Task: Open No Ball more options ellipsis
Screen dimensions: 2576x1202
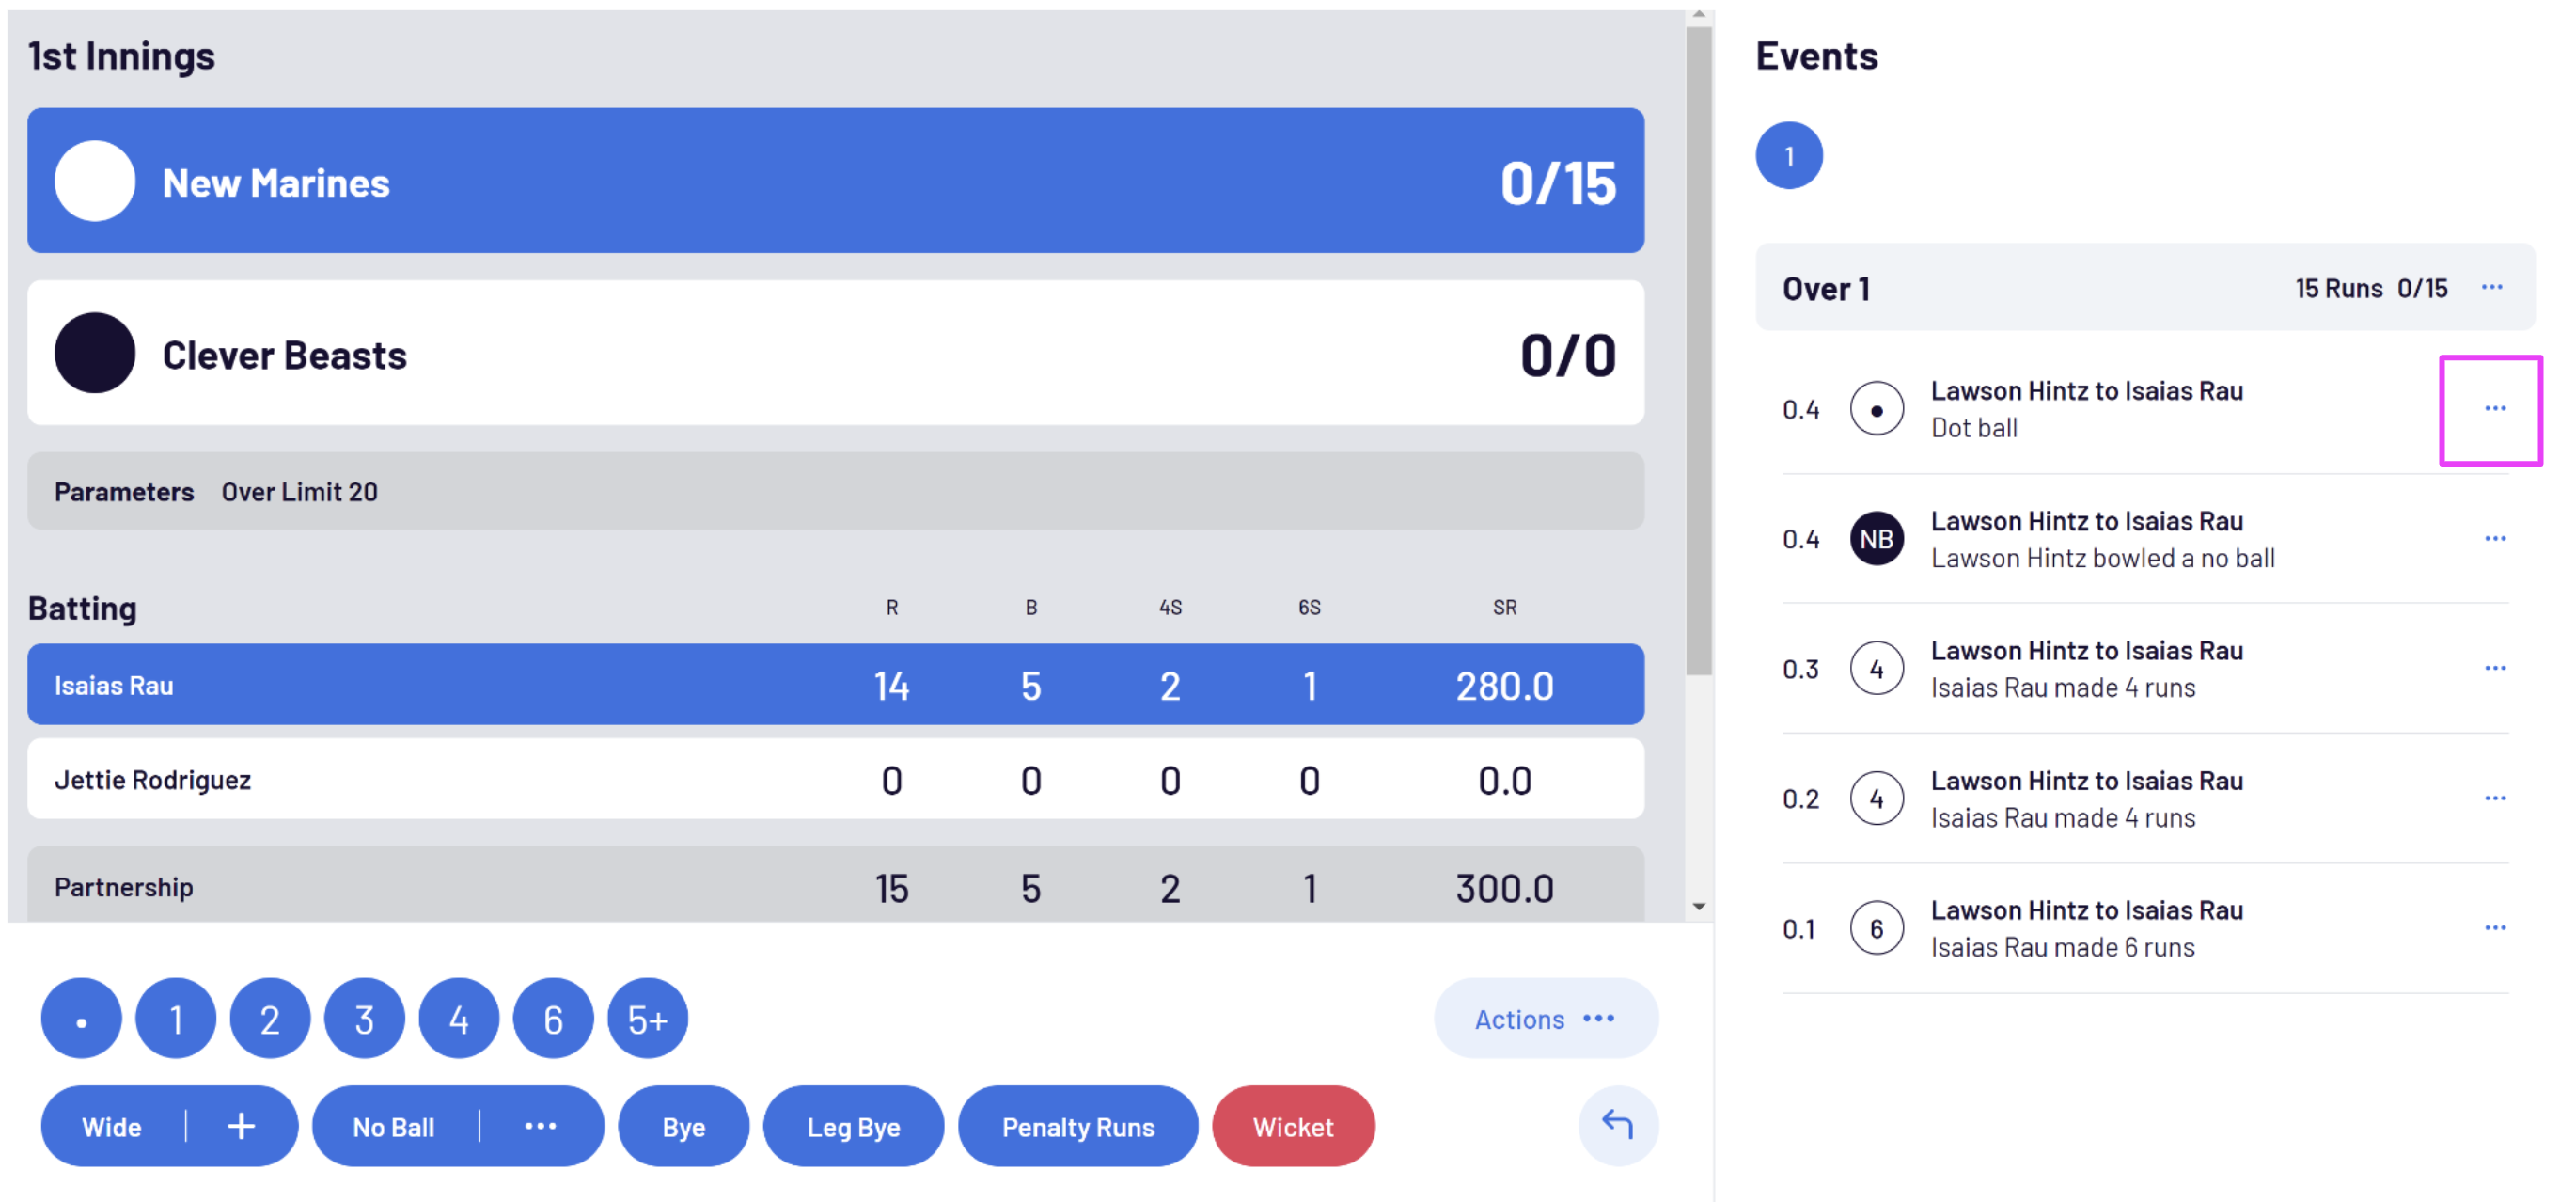Action: click(541, 1126)
